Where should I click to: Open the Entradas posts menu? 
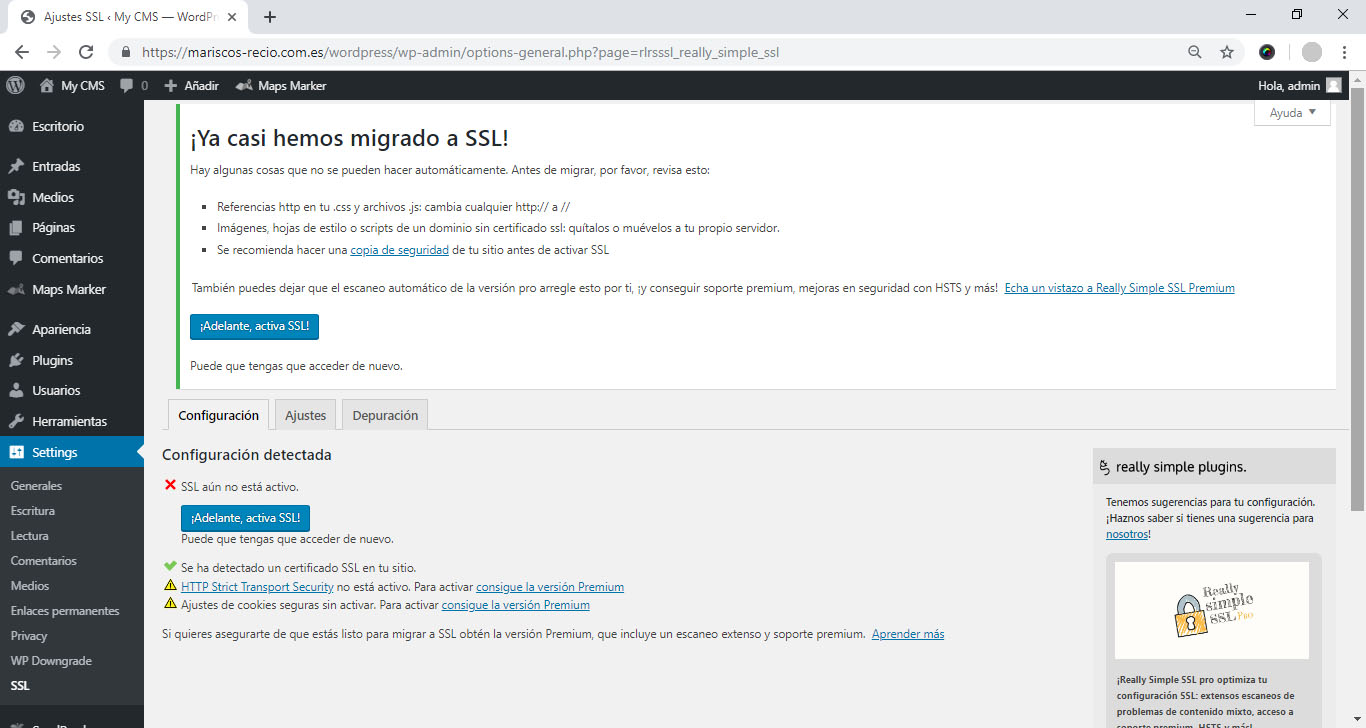tap(72, 167)
